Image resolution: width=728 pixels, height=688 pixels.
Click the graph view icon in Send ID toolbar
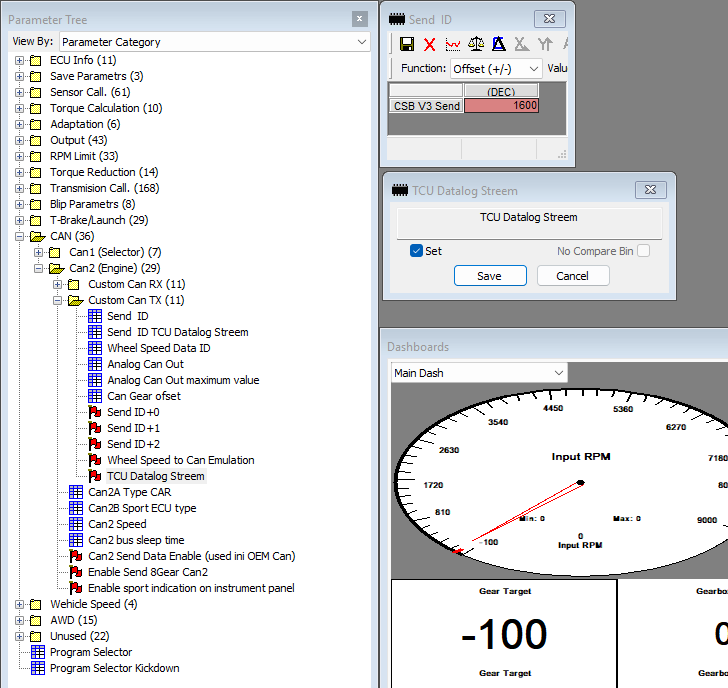(453, 44)
